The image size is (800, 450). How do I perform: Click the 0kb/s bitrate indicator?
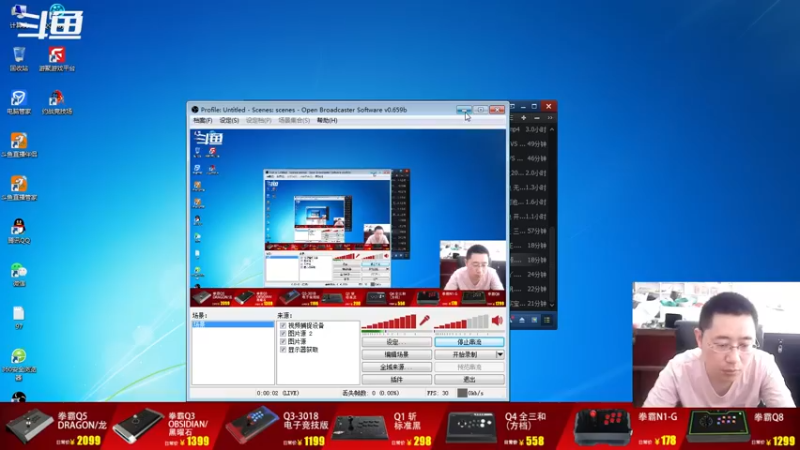pyautogui.click(x=470, y=393)
